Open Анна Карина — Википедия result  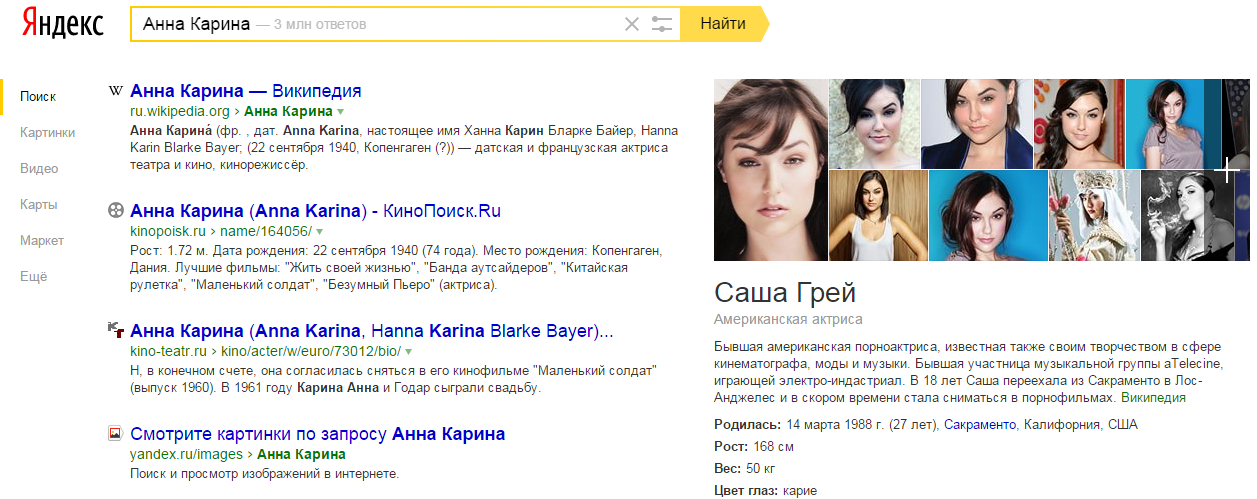point(246,91)
